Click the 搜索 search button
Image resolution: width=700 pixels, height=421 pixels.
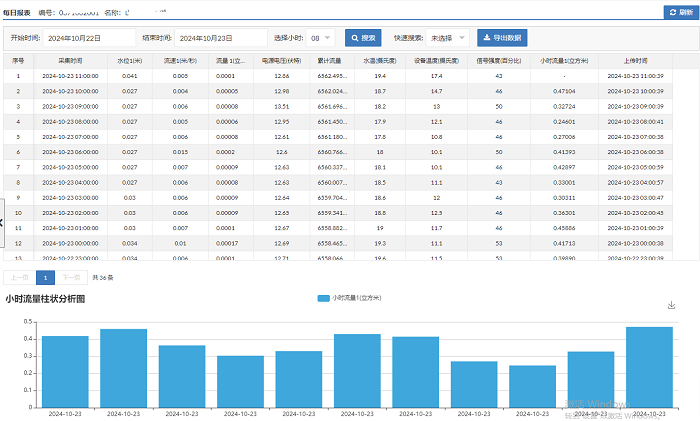click(363, 38)
